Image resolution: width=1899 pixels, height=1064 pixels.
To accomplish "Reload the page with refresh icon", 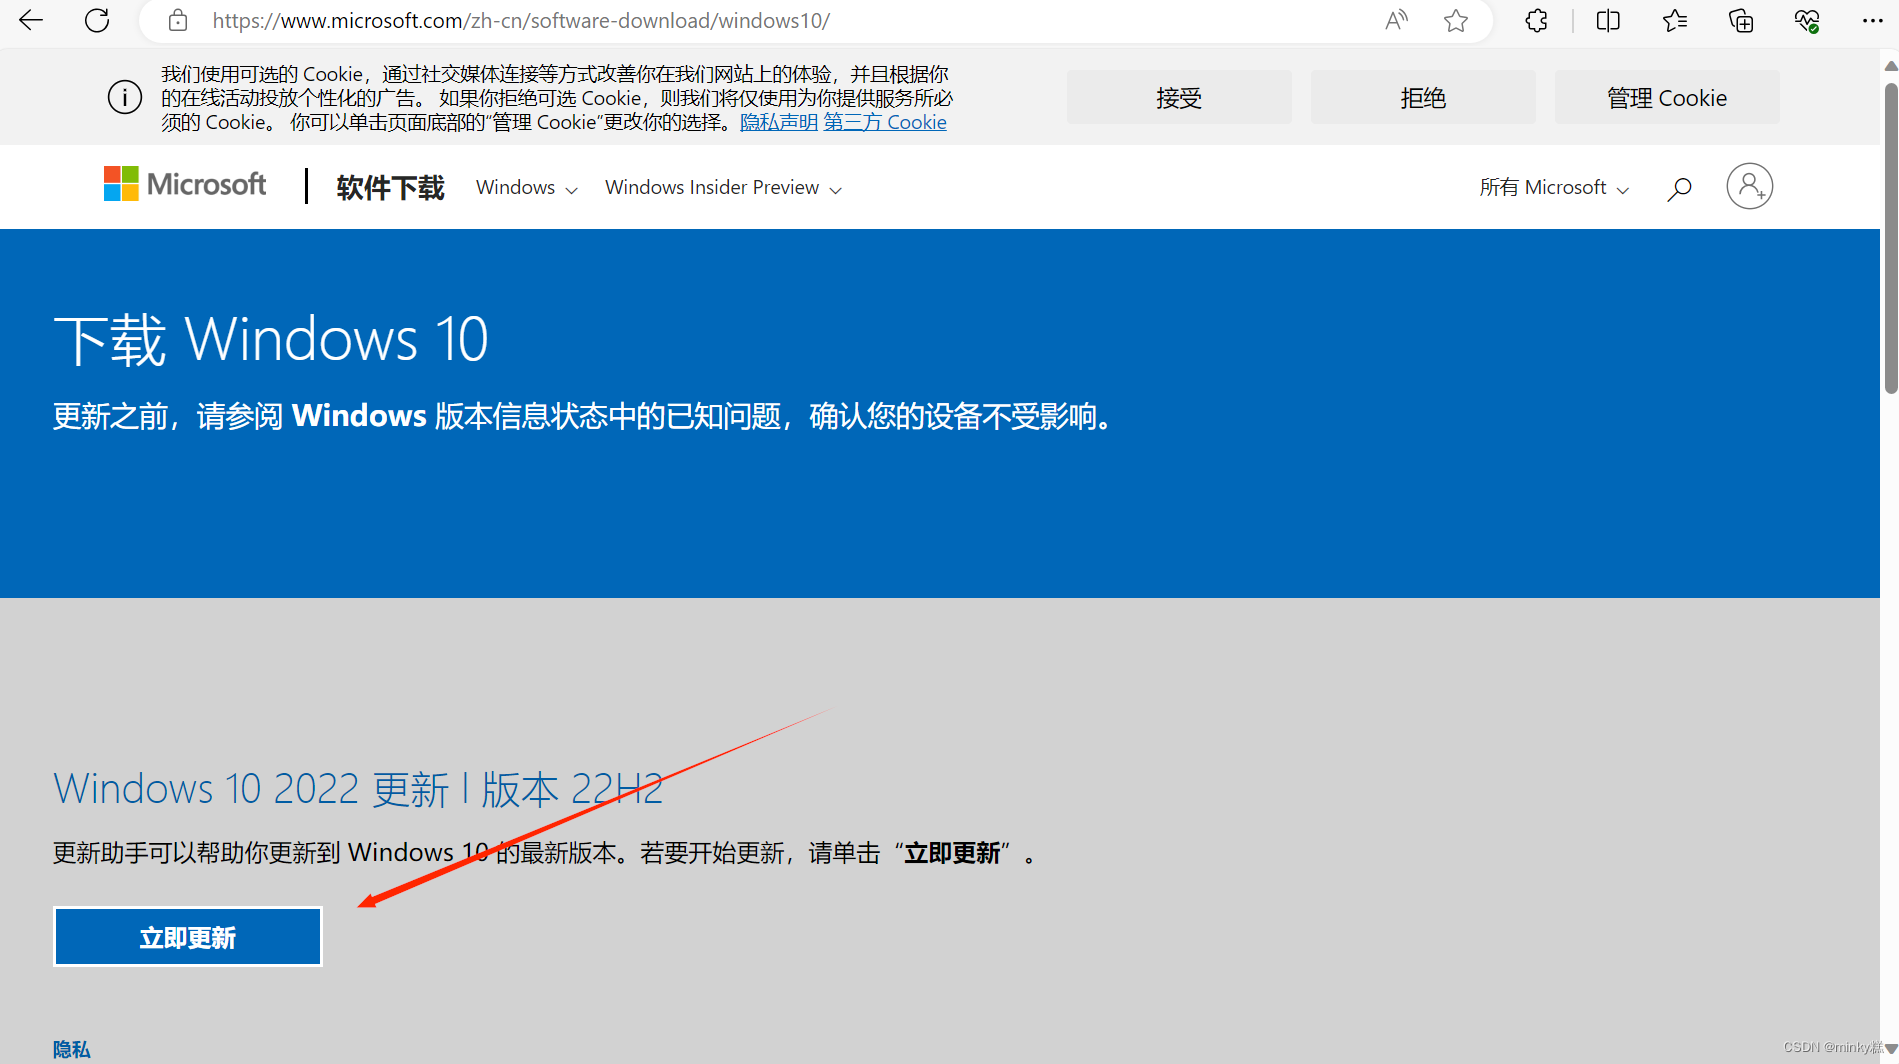I will pyautogui.click(x=97, y=20).
